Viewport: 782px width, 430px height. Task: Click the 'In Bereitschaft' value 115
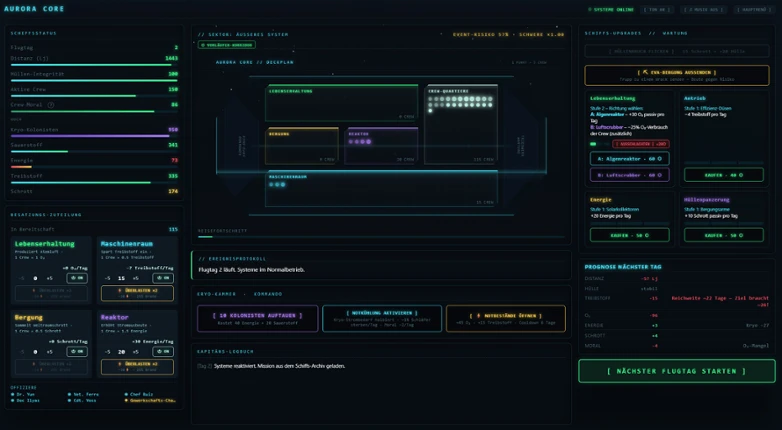(x=173, y=229)
